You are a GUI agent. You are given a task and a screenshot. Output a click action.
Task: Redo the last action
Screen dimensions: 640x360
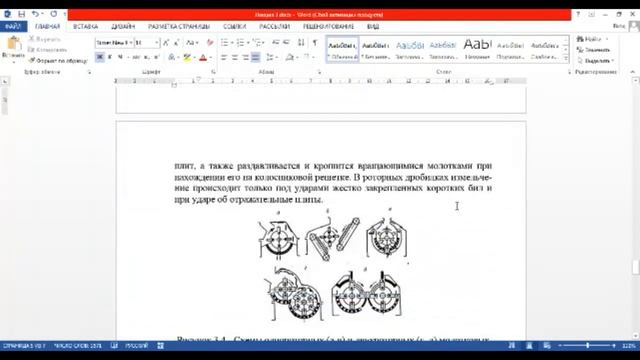(x=54, y=14)
